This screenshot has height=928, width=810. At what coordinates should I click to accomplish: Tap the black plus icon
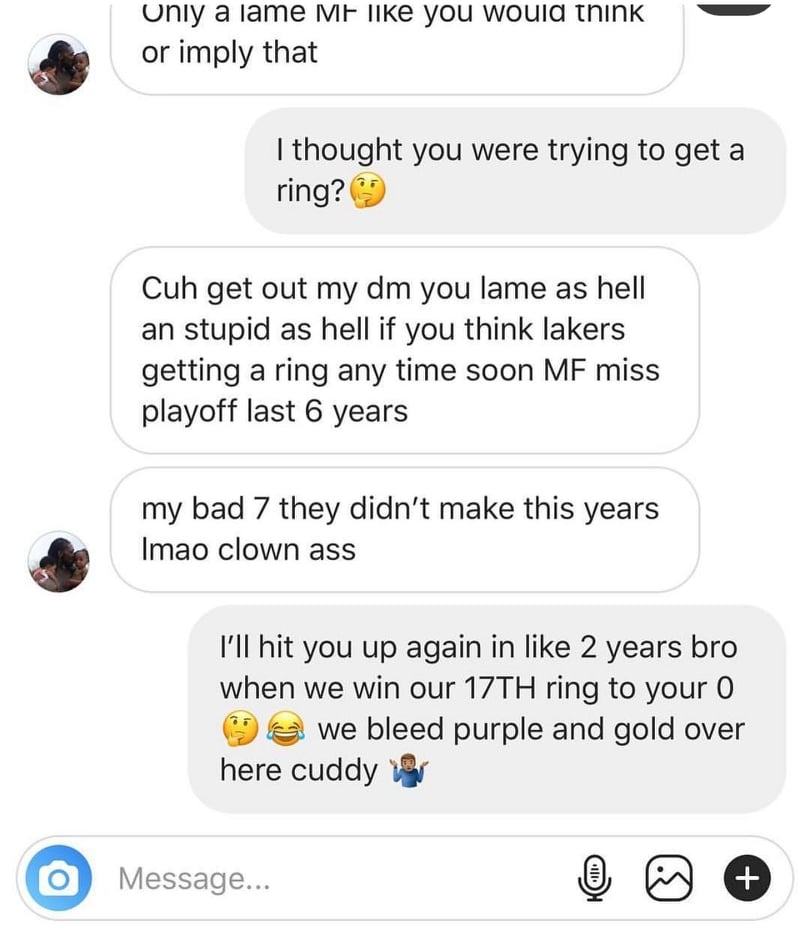tap(747, 878)
